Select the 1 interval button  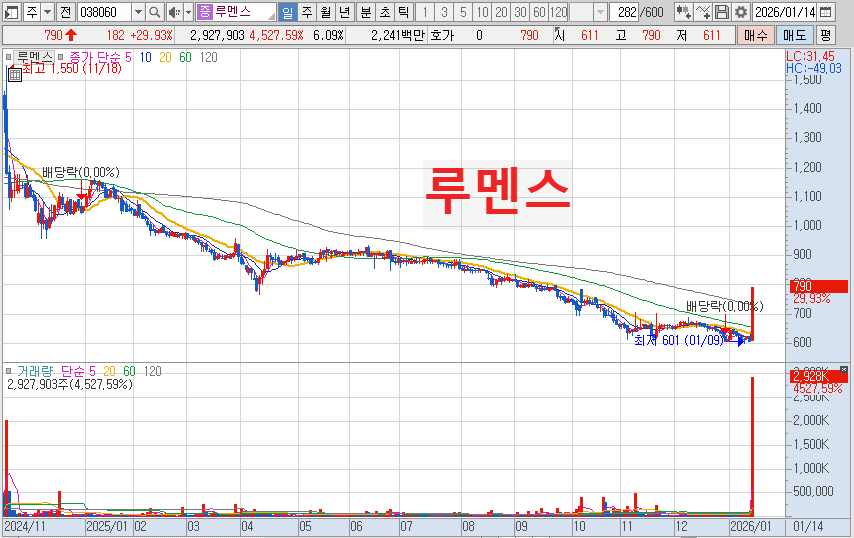click(425, 11)
